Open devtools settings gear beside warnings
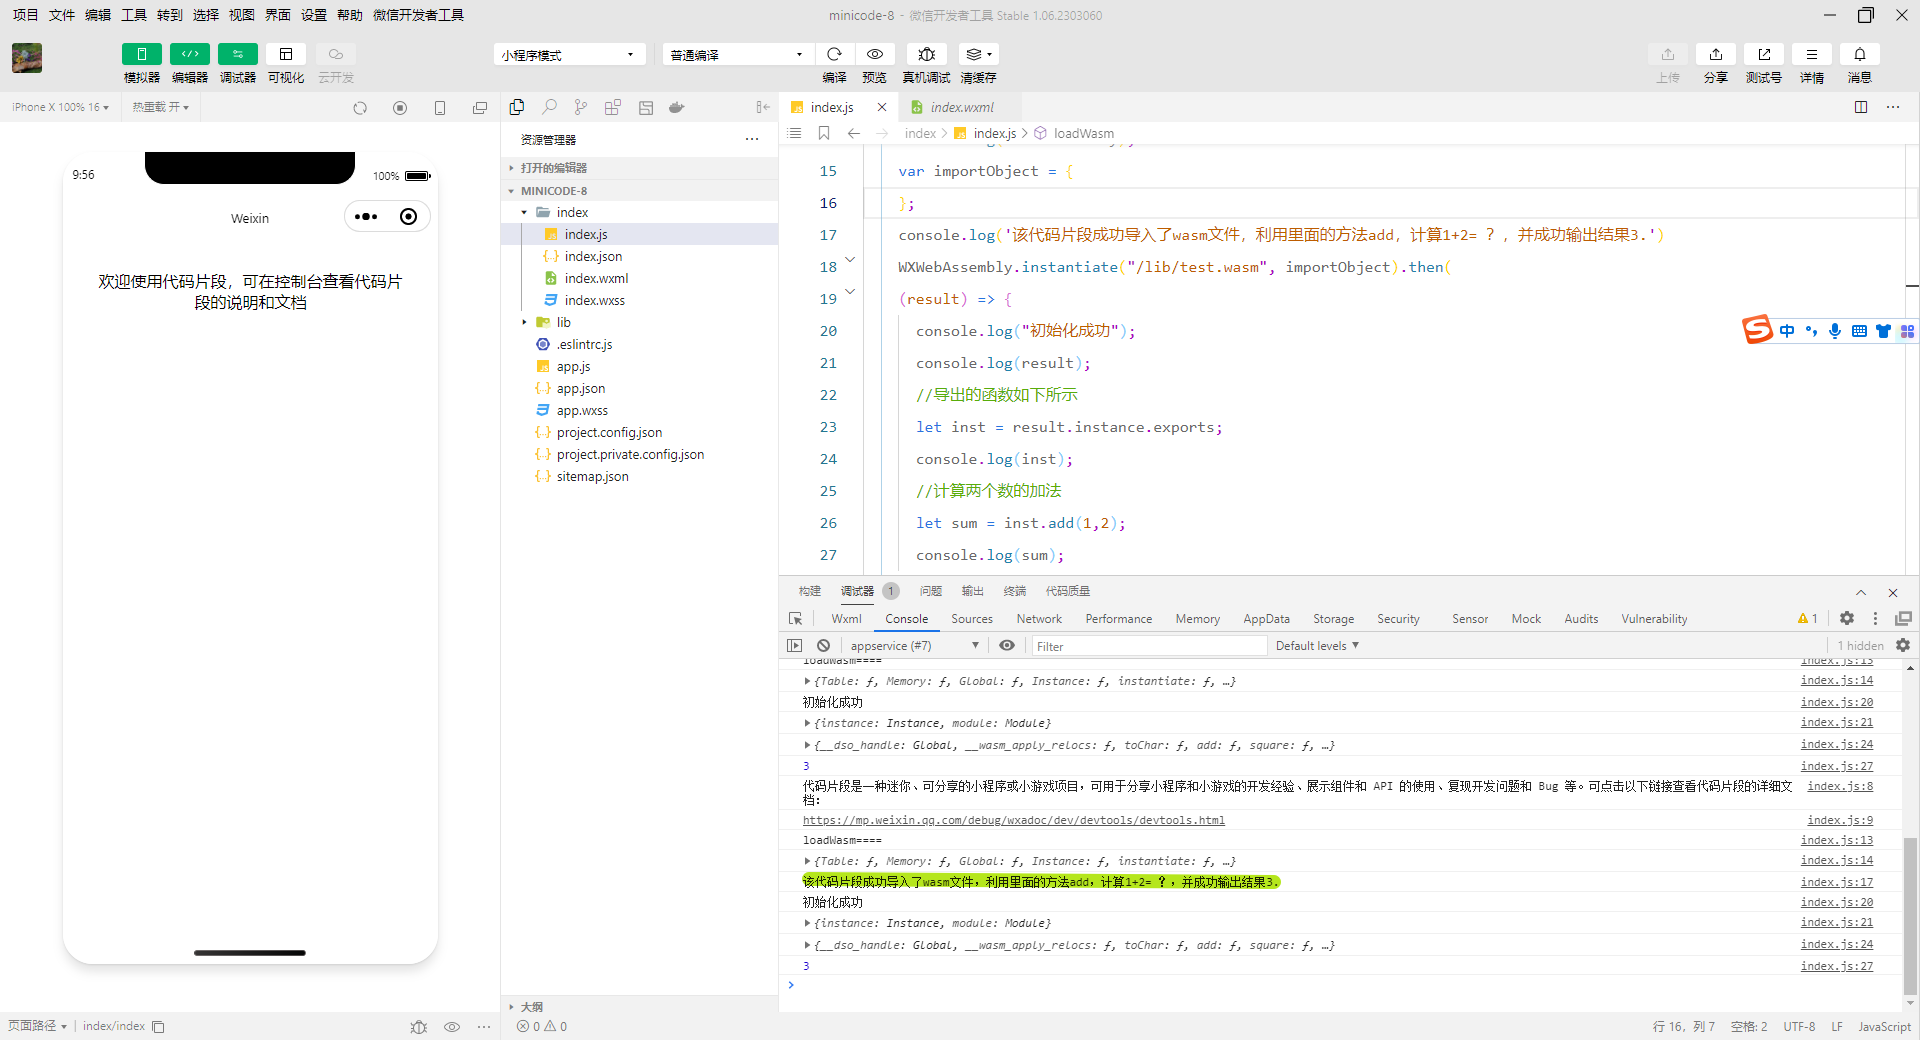This screenshot has width=1920, height=1040. pyautogui.click(x=1847, y=619)
